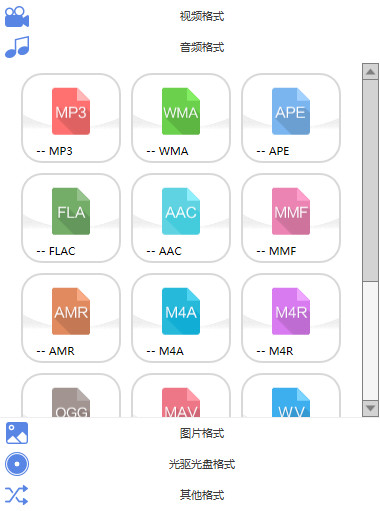The image size is (380, 511).
Task: Open the 视频格式 section
Action: 202,16
